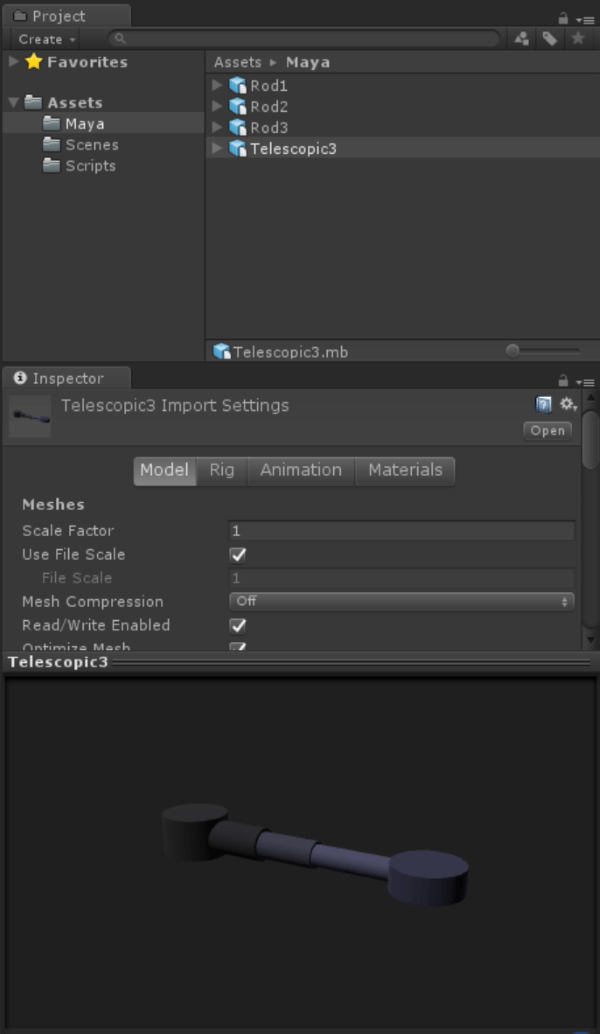The width and height of the screenshot is (600, 1034).
Task: Select the Scripts folder in Assets tree
Action: tap(90, 166)
